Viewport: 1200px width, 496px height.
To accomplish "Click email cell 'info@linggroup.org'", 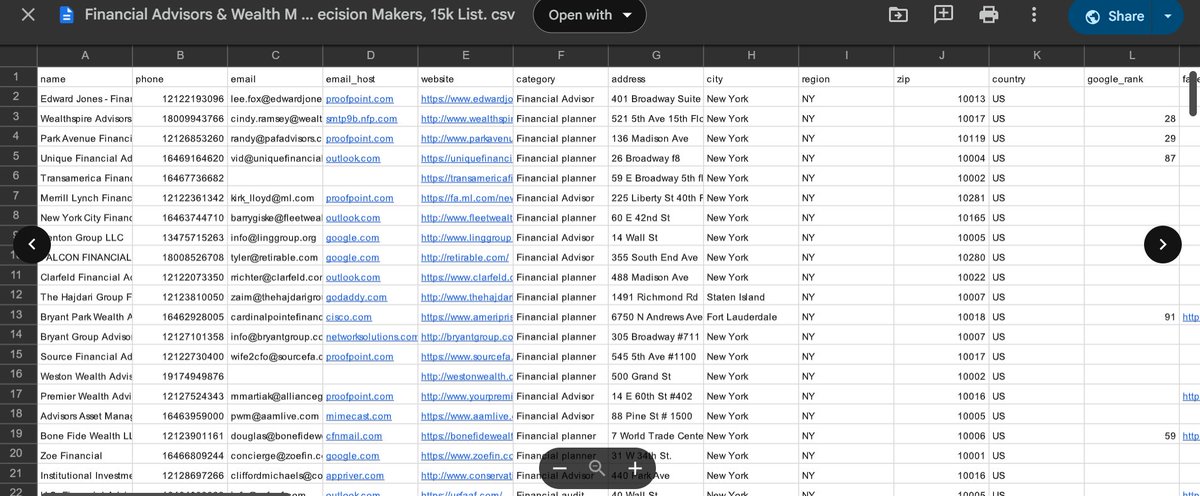I will pos(275,238).
